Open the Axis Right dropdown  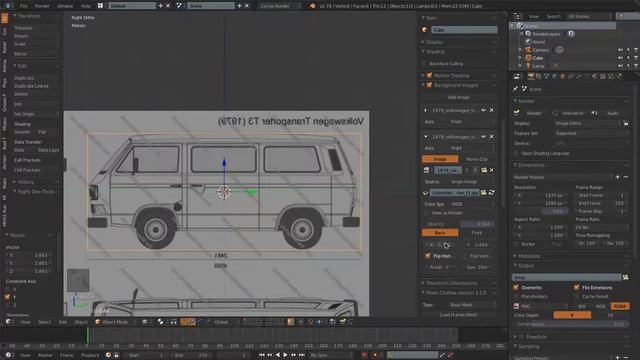[x=472, y=148]
